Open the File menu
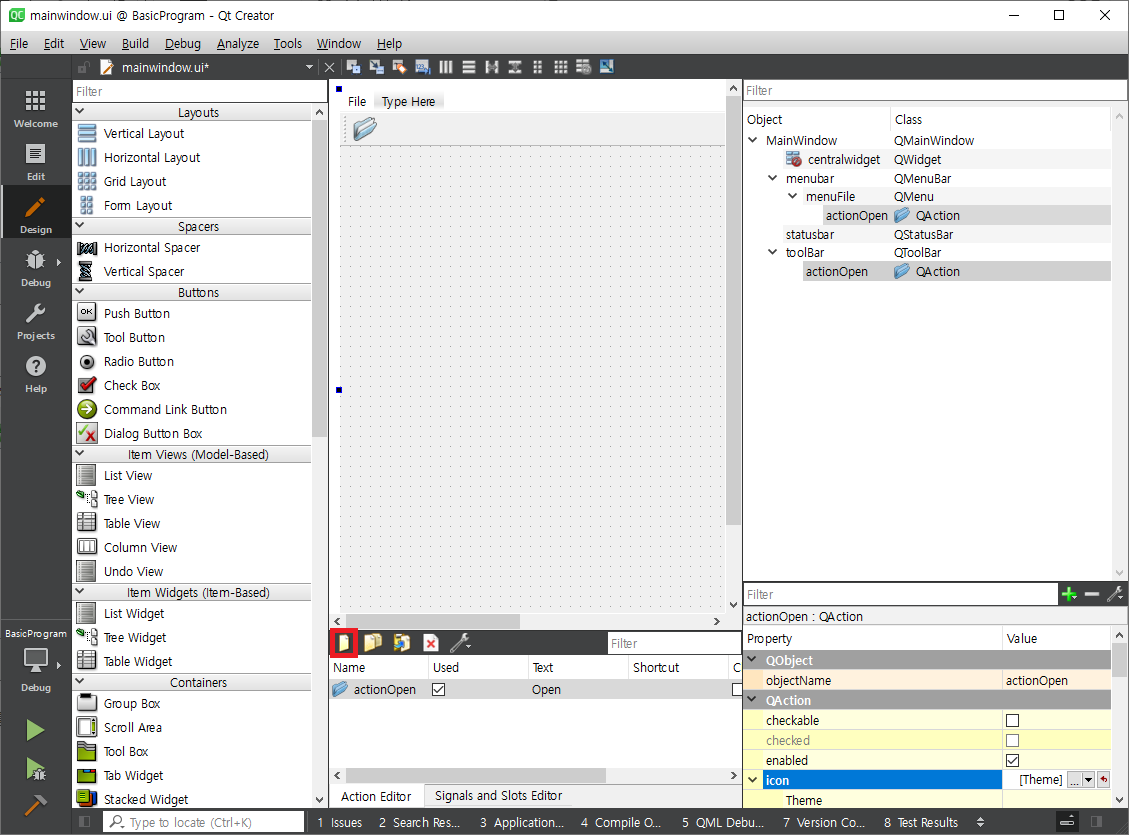 tap(19, 44)
